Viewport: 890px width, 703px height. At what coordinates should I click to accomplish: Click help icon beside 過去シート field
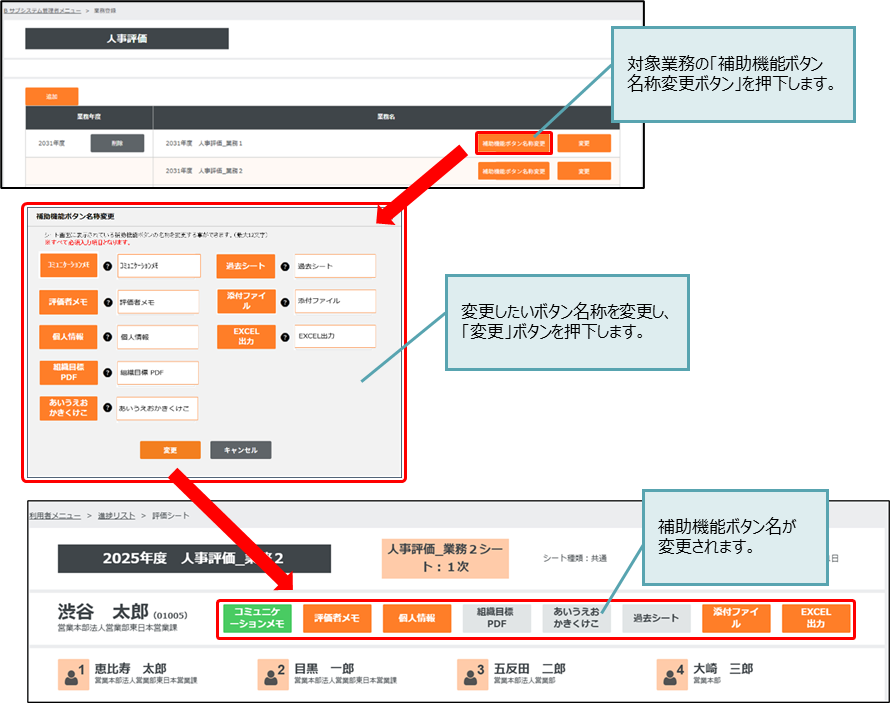(x=287, y=266)
